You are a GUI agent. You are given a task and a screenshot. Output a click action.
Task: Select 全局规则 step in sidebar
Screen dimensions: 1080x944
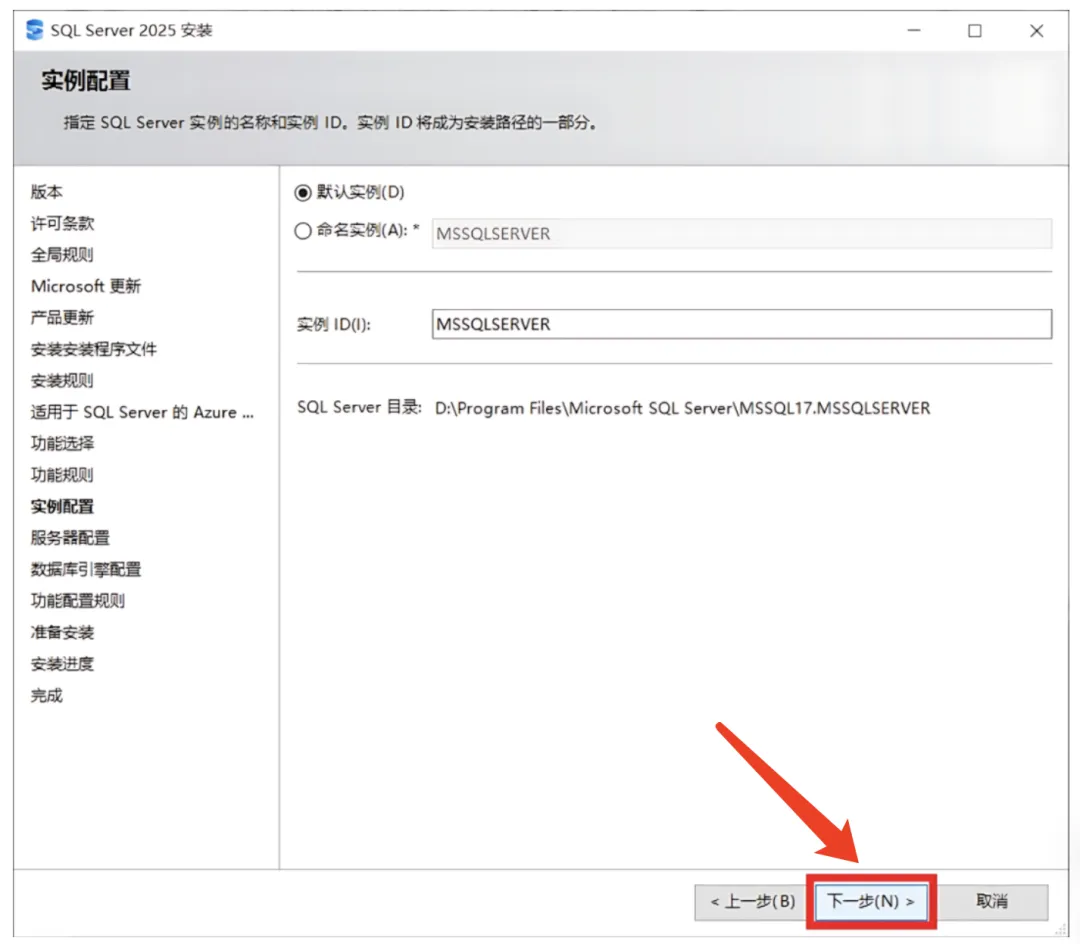click(x=62, y=255)
